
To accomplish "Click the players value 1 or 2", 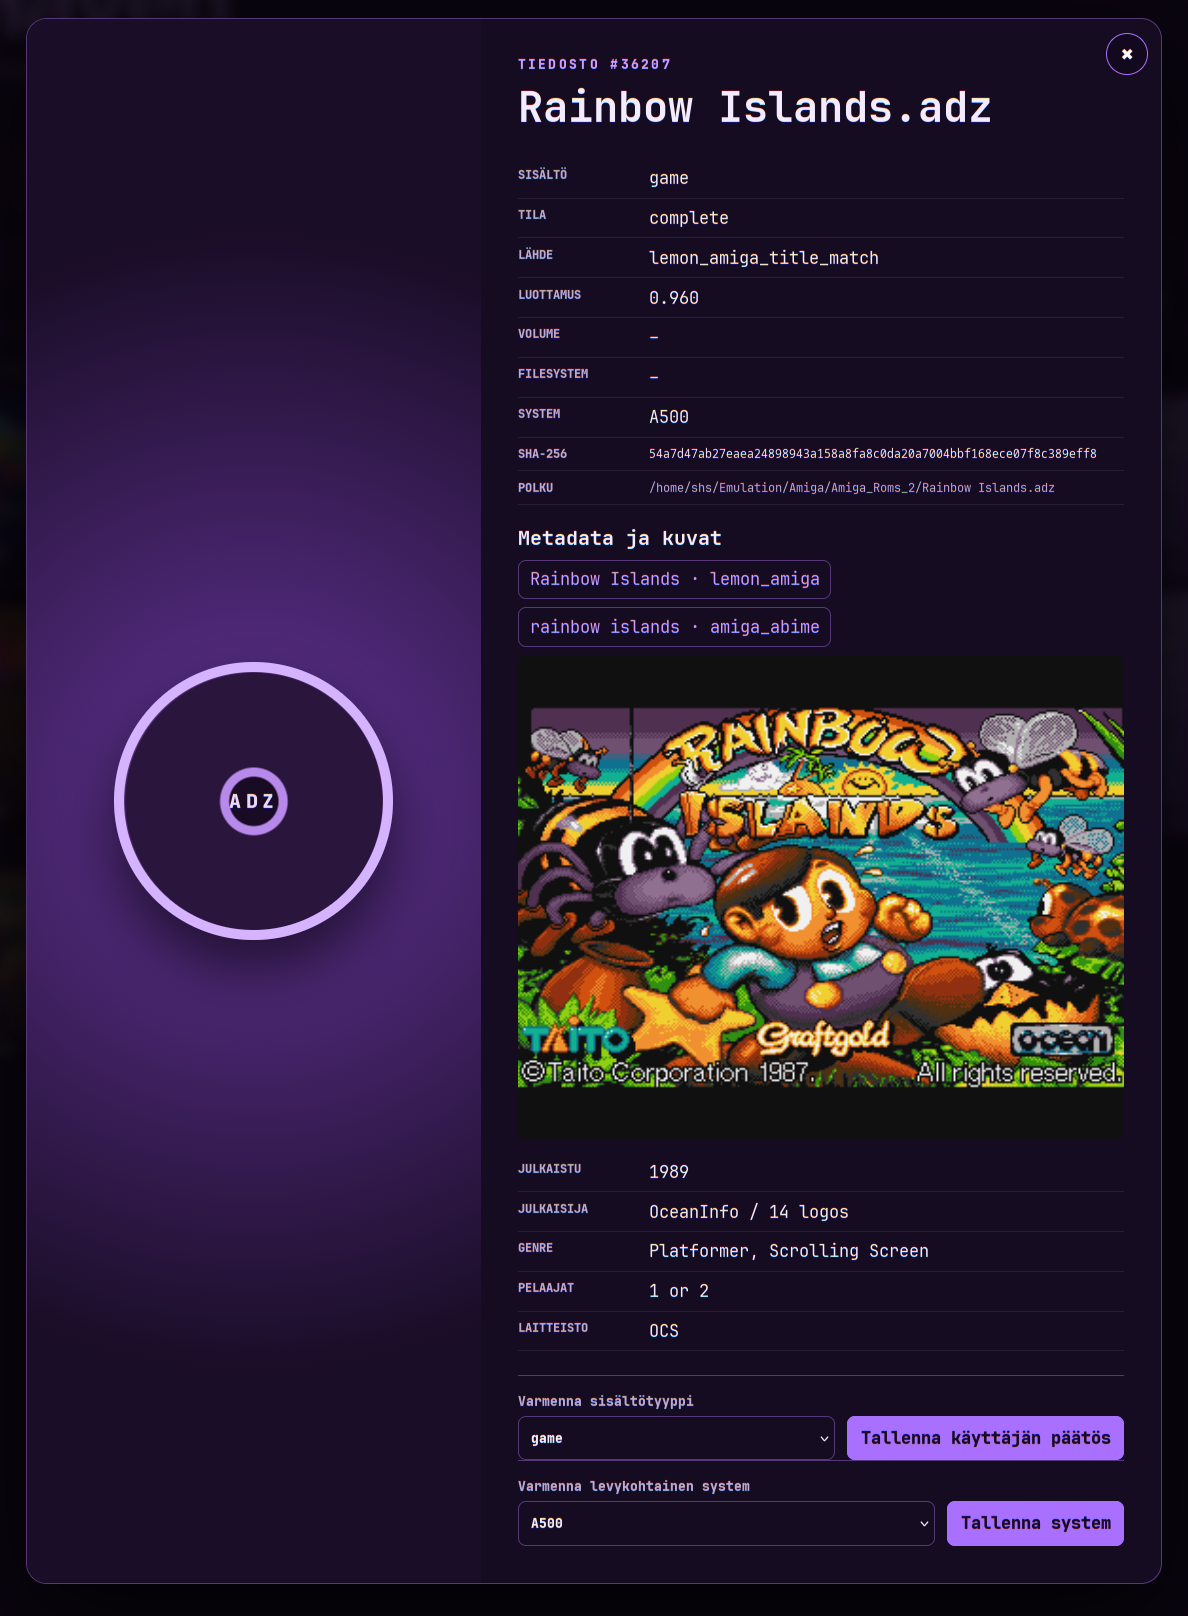I will pyautogui.click(x=679, y=1291).
